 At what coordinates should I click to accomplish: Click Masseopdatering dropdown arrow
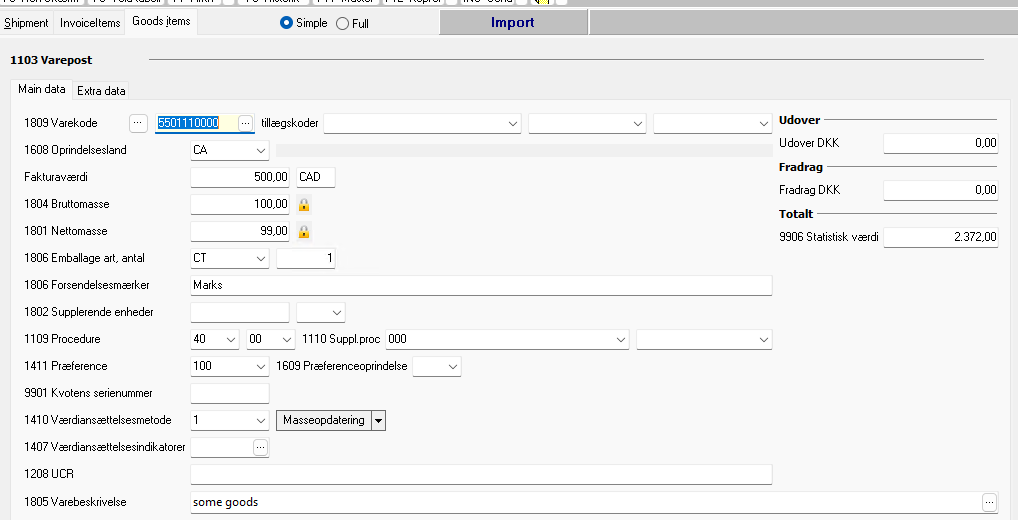tap(378, 421)
